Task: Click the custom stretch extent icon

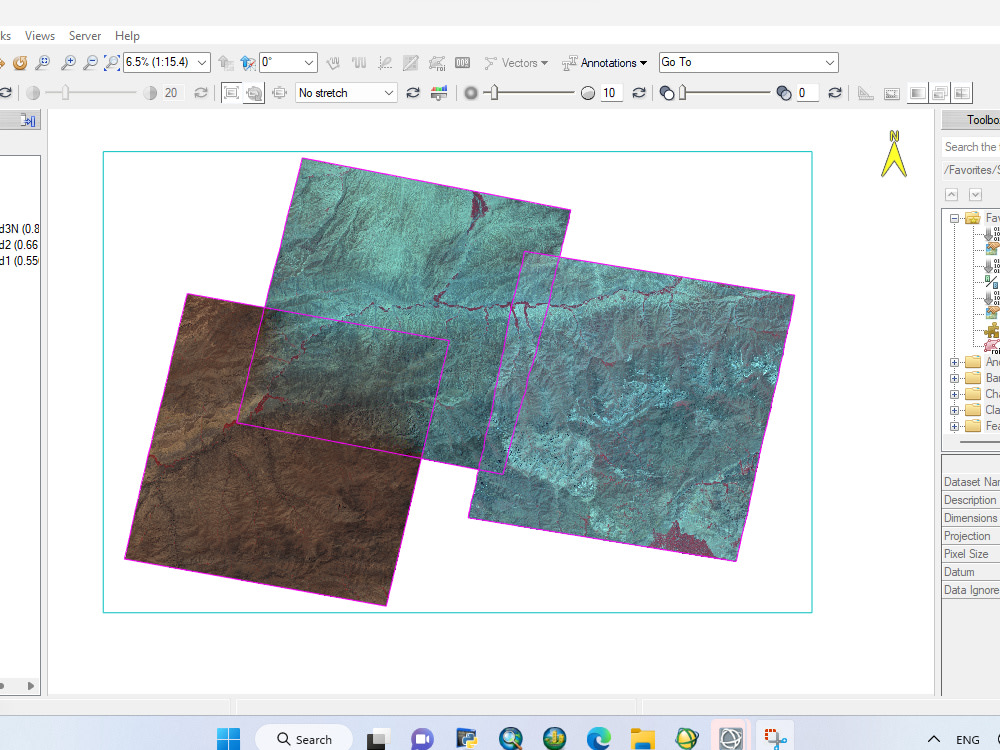Action: coord(279,93)
